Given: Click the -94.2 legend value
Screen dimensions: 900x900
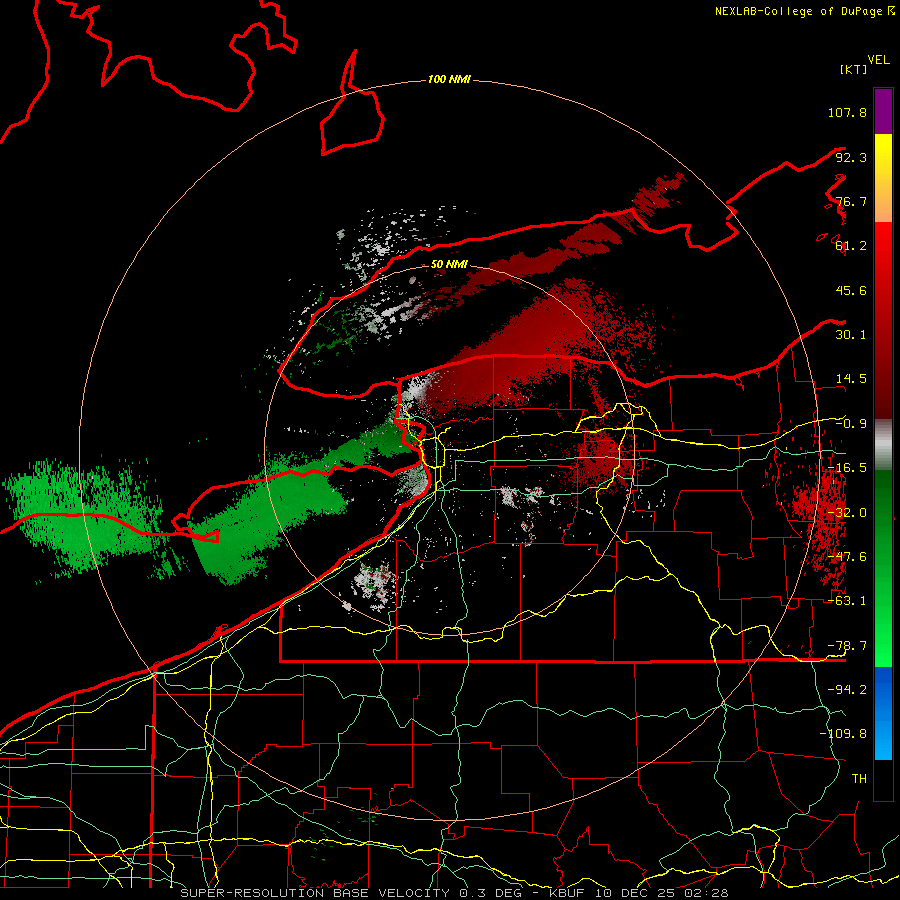Looking at the screenshot, I should [847, 690].
